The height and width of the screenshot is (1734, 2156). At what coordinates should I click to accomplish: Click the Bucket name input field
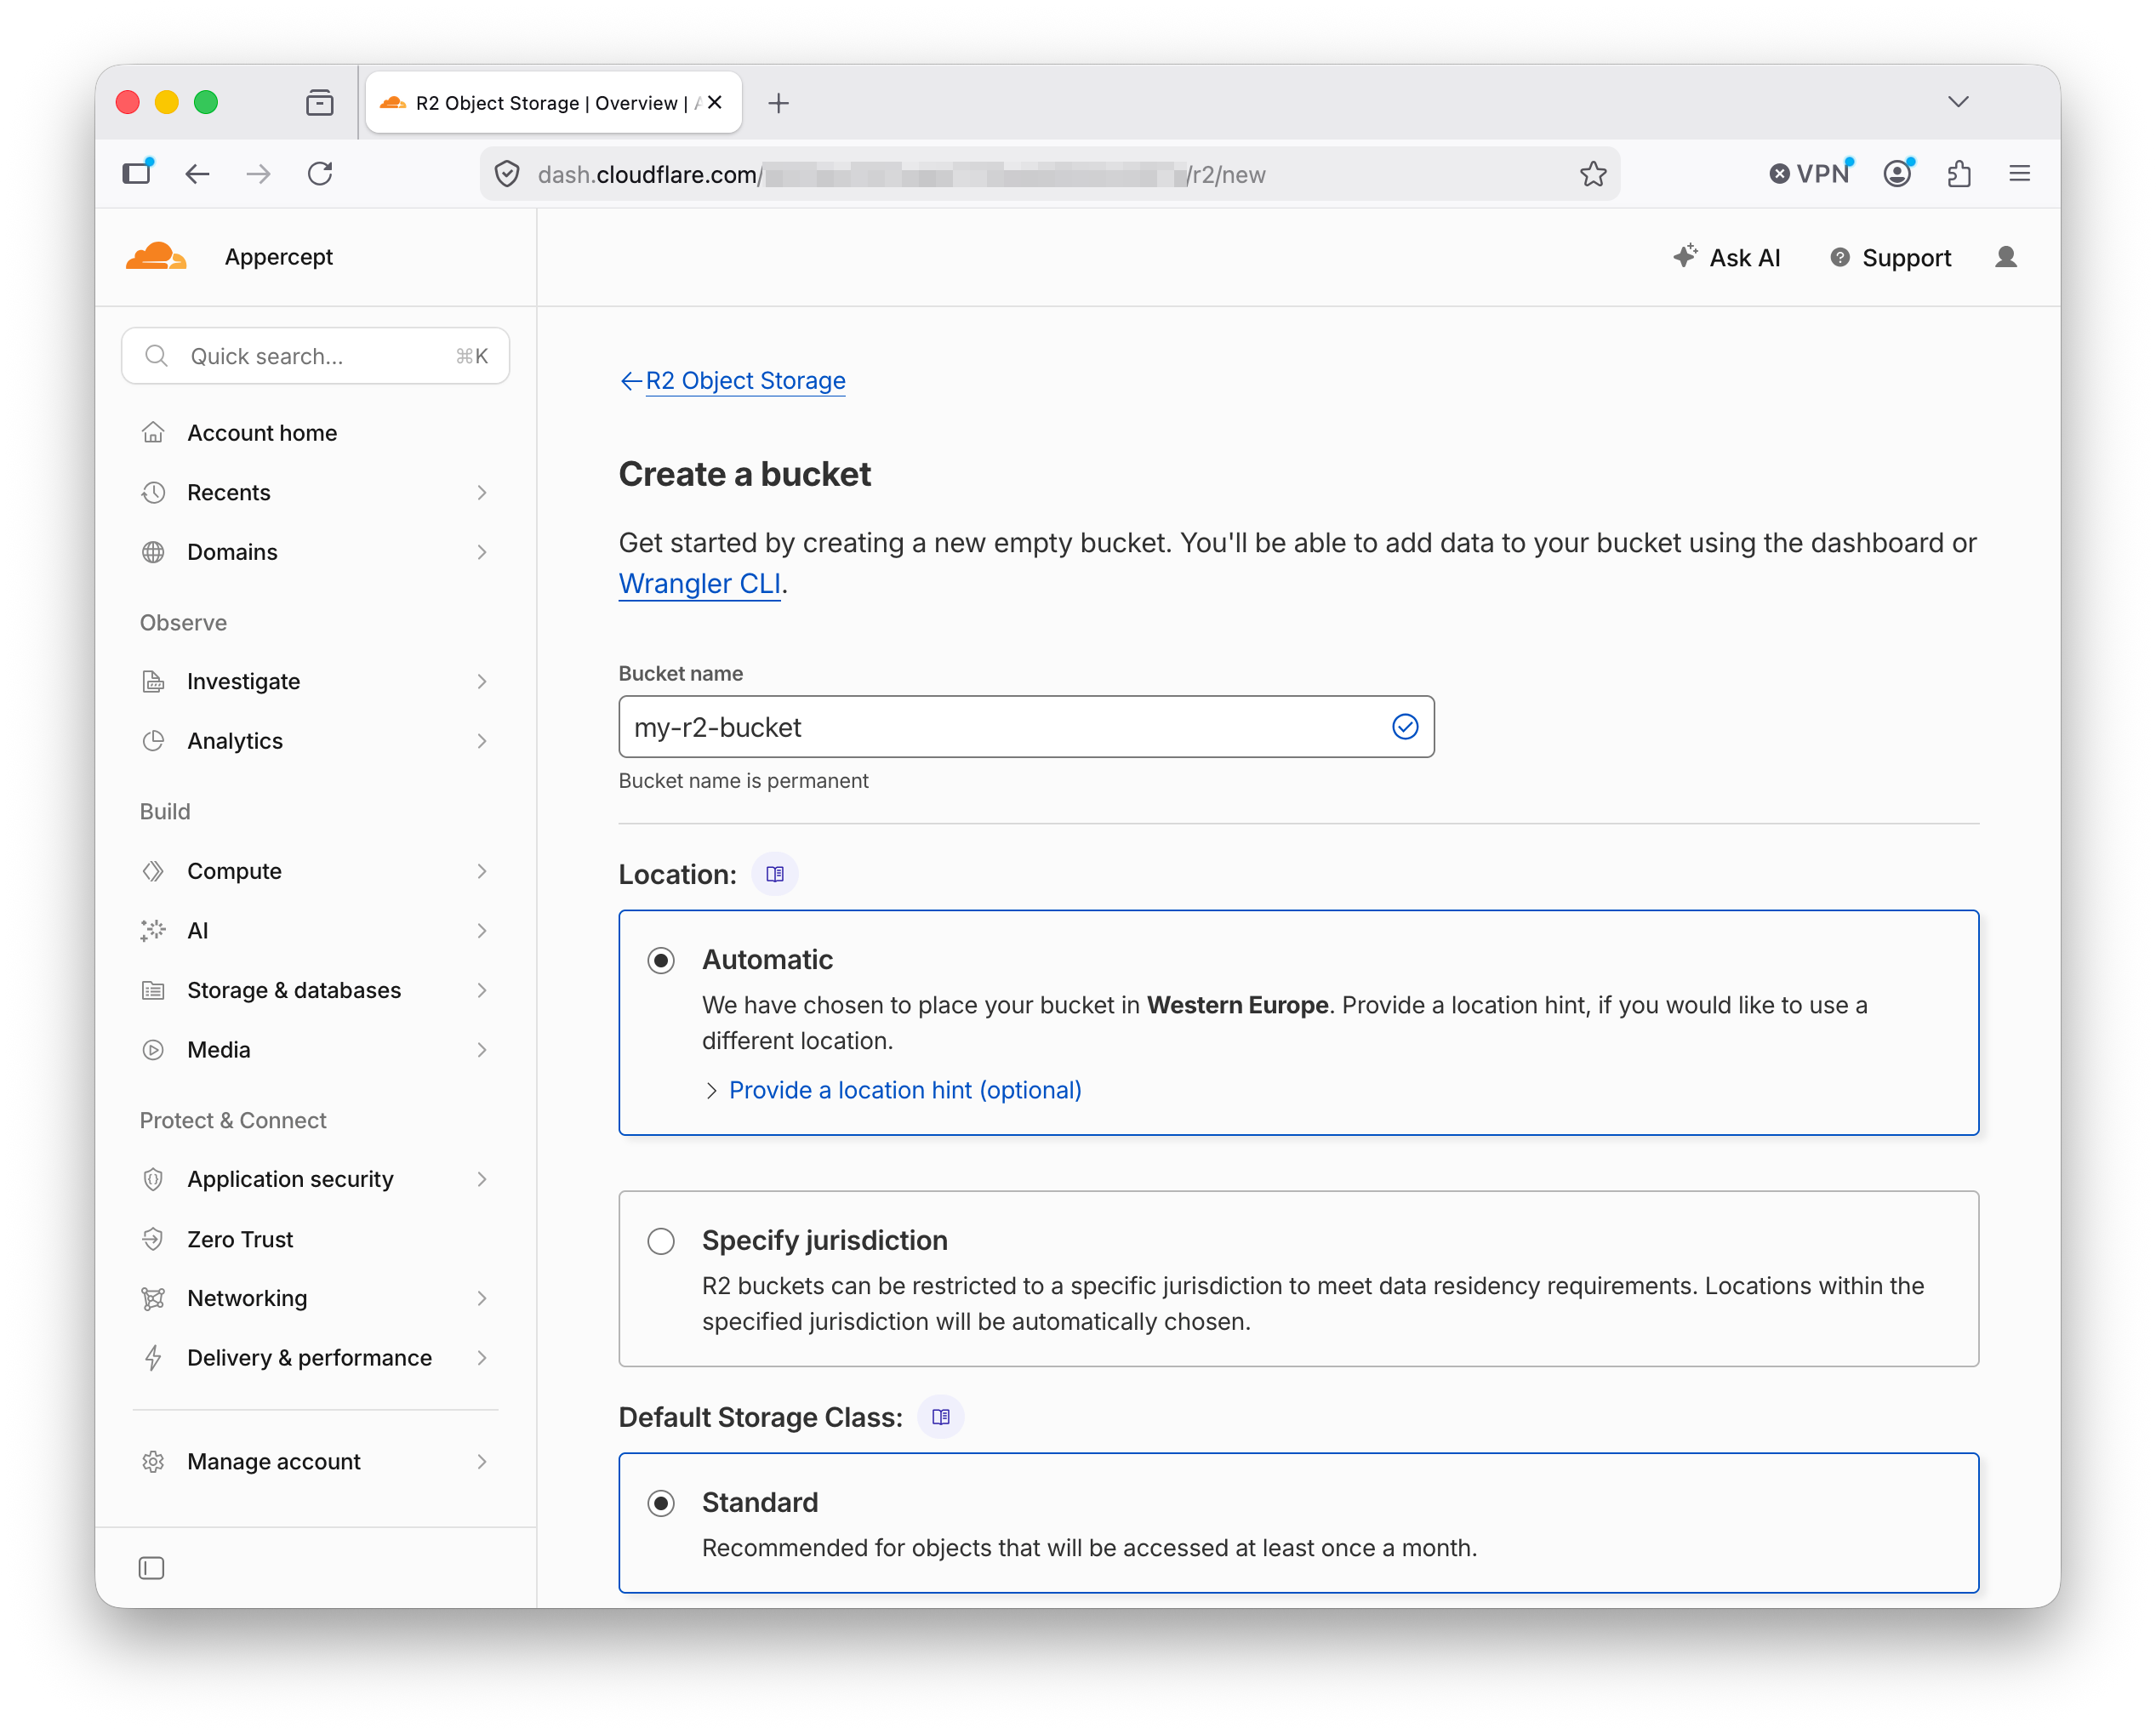1026,727
